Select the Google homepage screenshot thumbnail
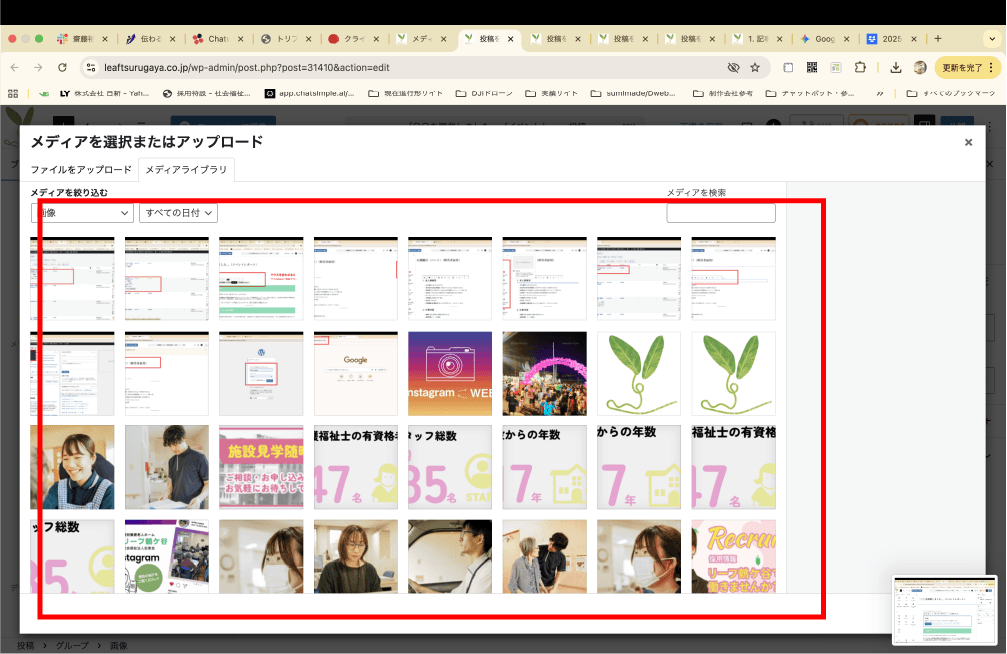 (355, 373)
